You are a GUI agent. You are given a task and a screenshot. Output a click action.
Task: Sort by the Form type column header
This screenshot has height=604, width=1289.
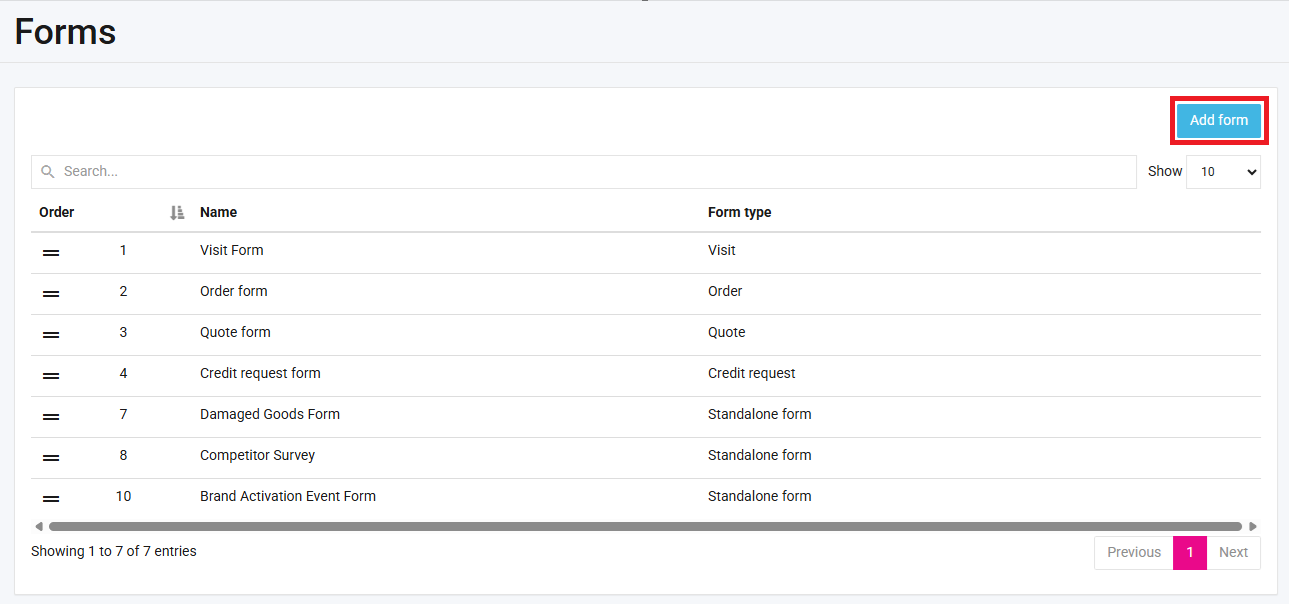point(739,212)
